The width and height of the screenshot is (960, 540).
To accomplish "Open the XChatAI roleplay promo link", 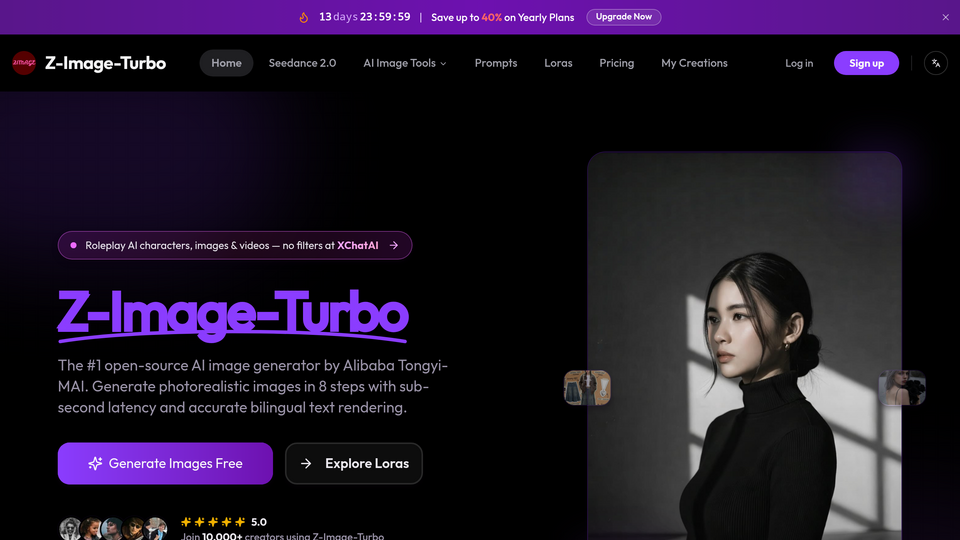I will click(x=234, y=246).
